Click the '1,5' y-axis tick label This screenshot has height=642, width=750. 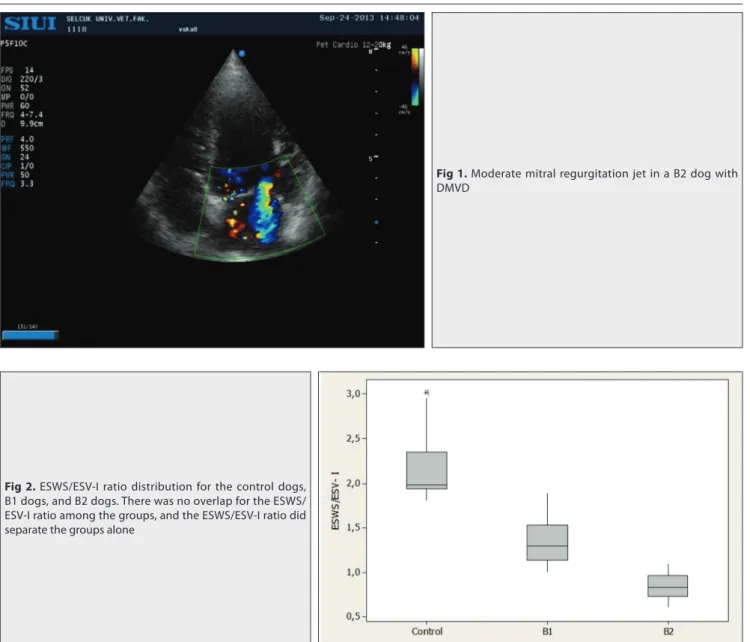[x=353, y=528]
